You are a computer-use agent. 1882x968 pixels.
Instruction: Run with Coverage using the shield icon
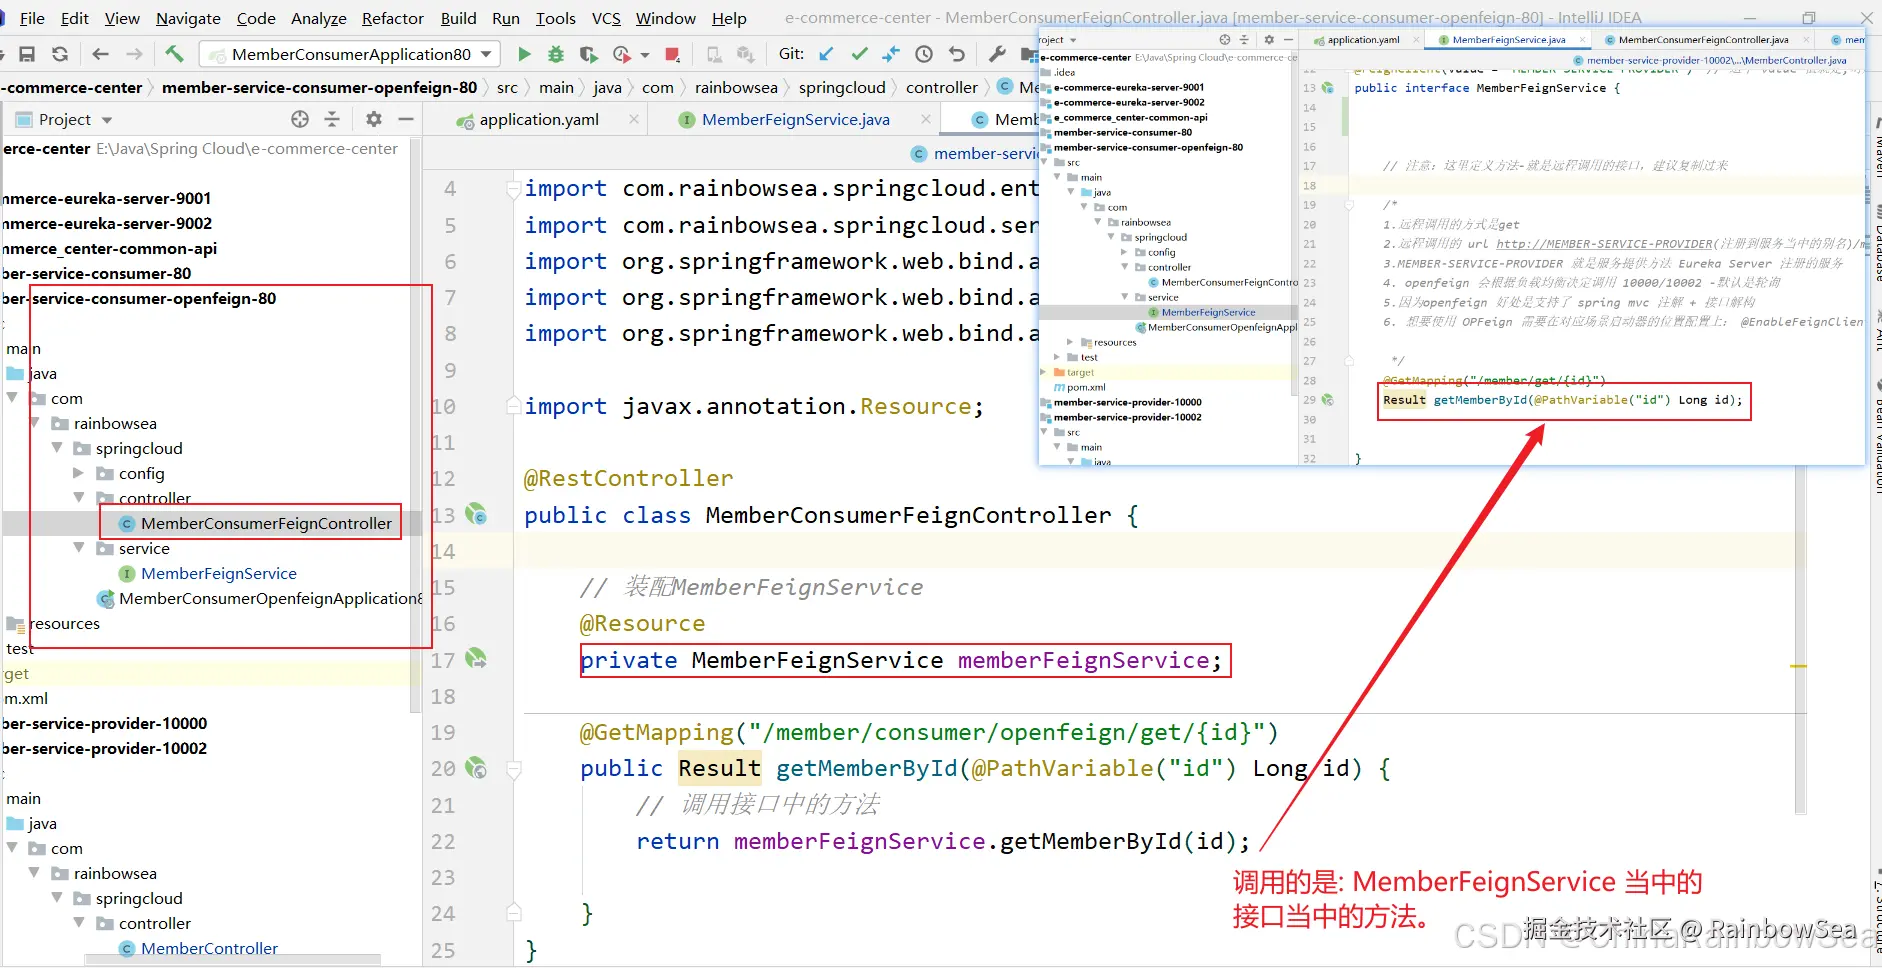[x=589, y=54]
